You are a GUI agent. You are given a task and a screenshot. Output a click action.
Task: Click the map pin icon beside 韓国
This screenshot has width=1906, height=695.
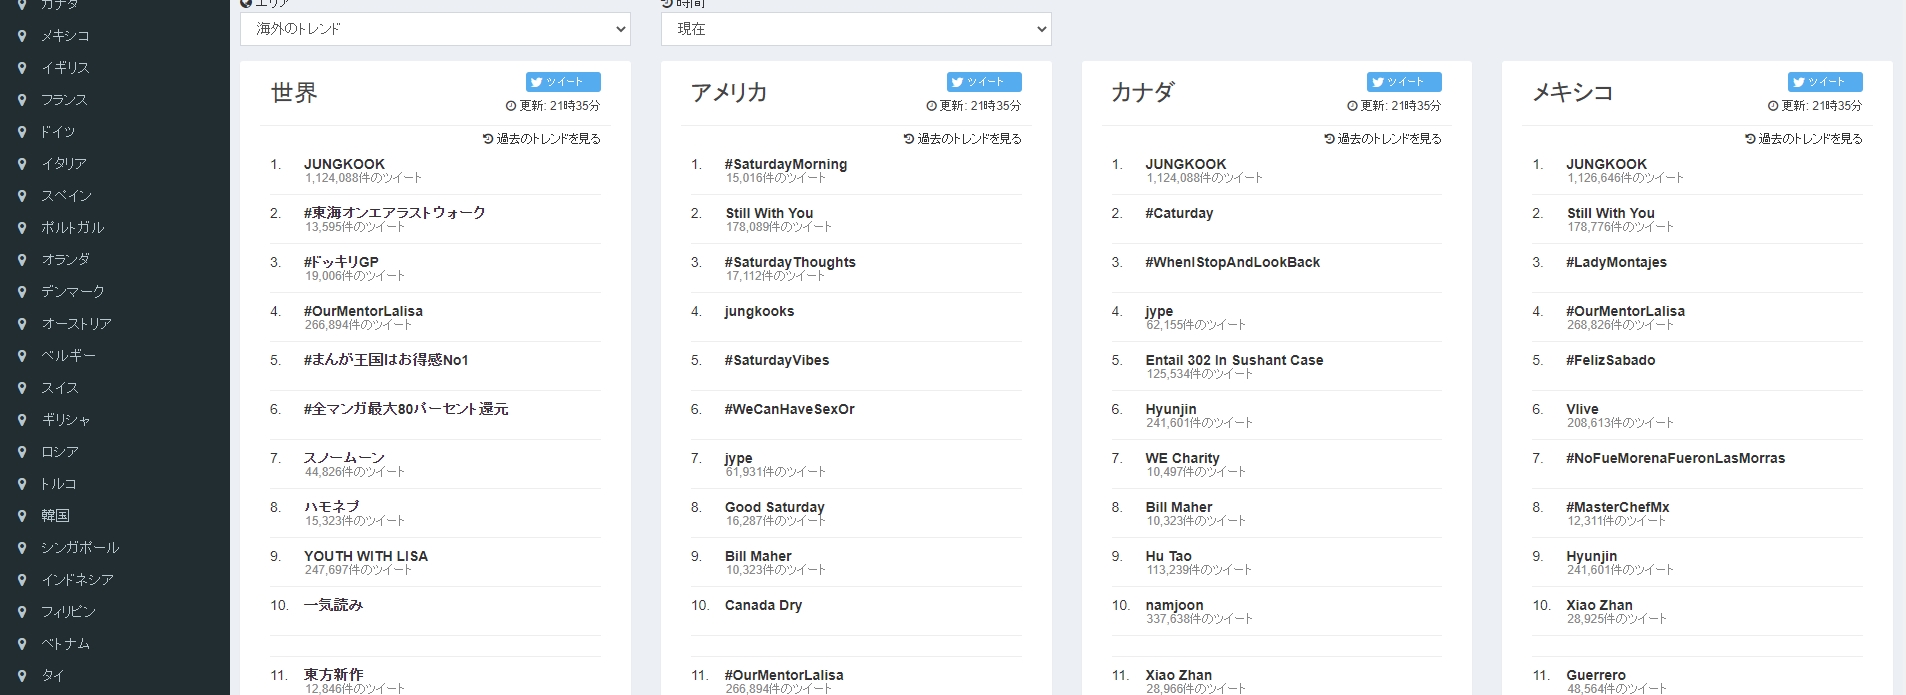22,516
